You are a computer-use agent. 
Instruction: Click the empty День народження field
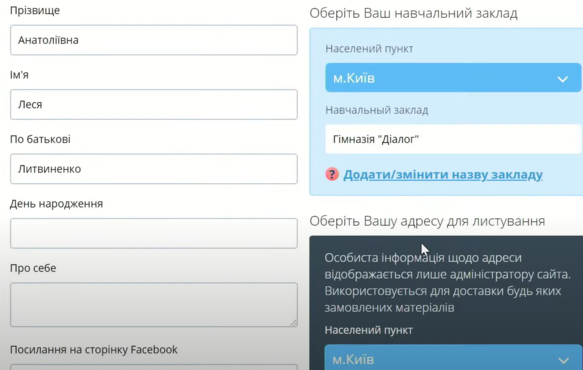(x=154, y=233)
